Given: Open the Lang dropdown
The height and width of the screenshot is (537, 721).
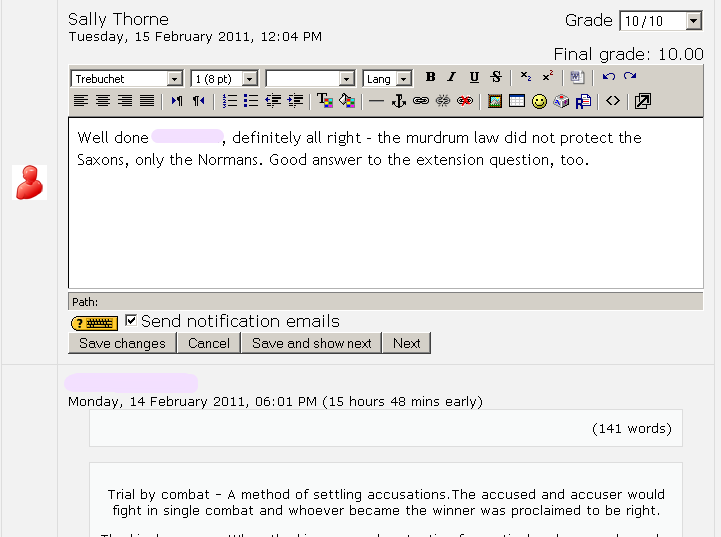Looking at the screenshot, I should (x=403, y=79).
